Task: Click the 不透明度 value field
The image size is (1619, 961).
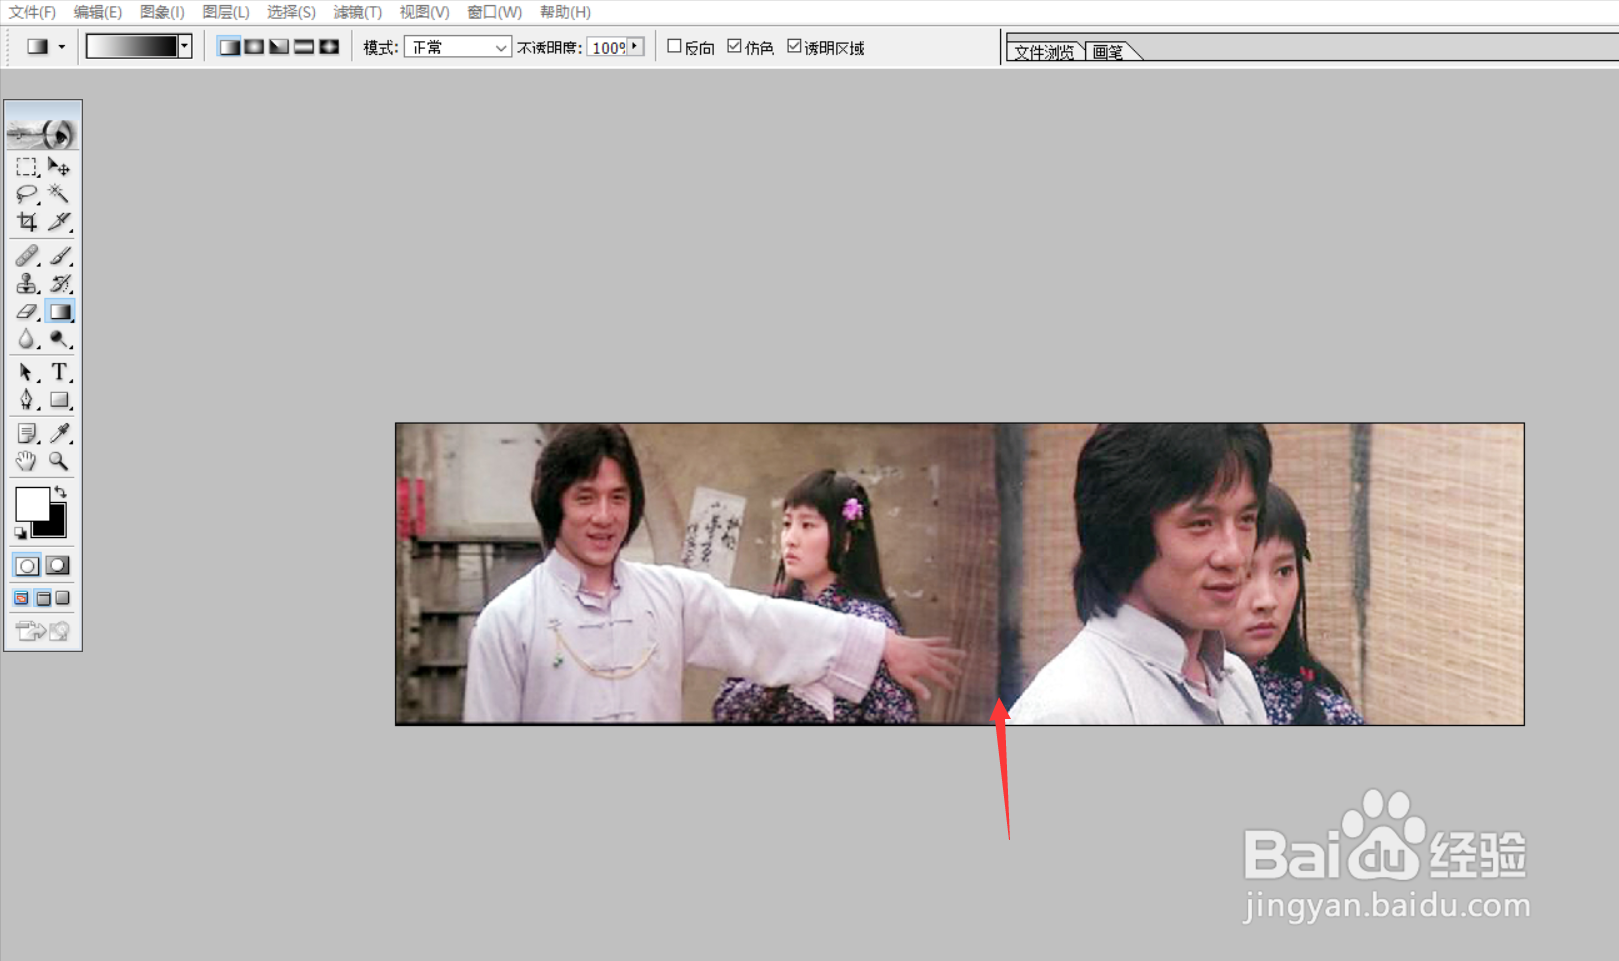Action: 607,47
